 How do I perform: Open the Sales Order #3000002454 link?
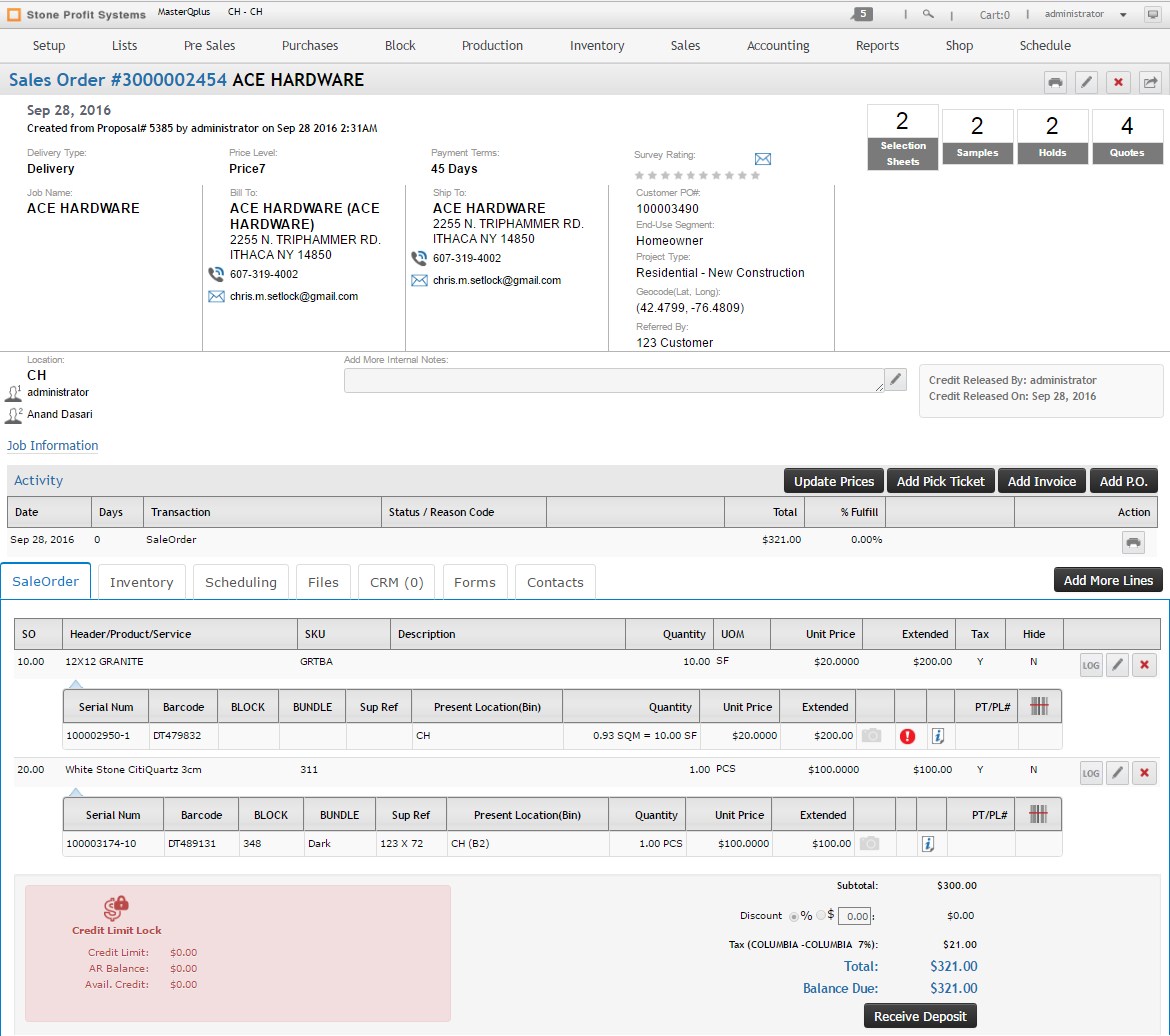pos(118,80)
